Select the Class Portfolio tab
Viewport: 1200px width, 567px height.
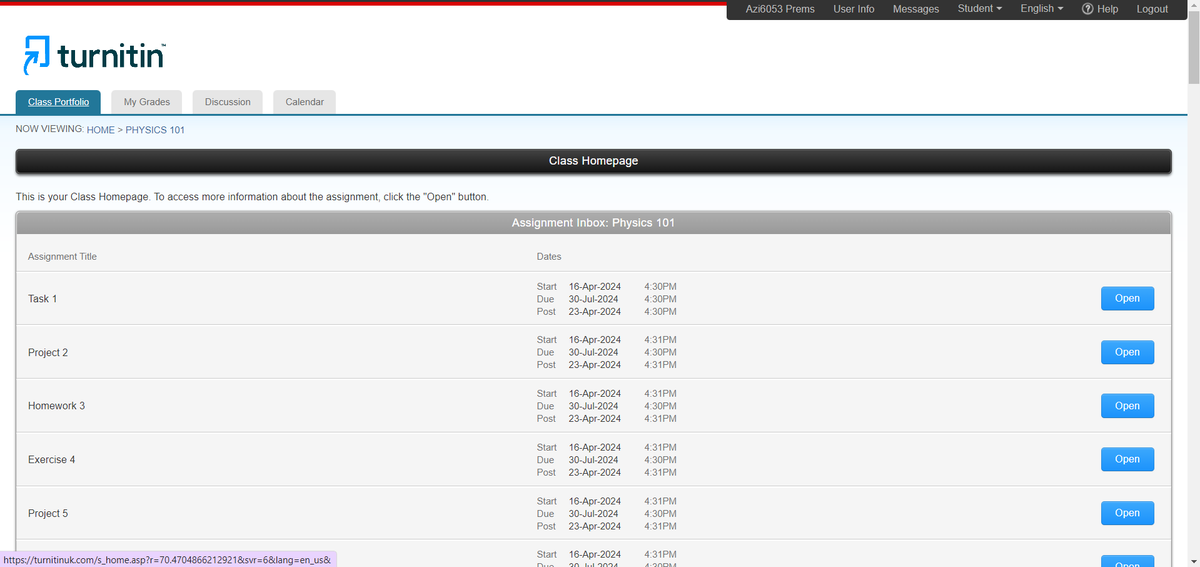pyautogui.click(x=58, y=102)
